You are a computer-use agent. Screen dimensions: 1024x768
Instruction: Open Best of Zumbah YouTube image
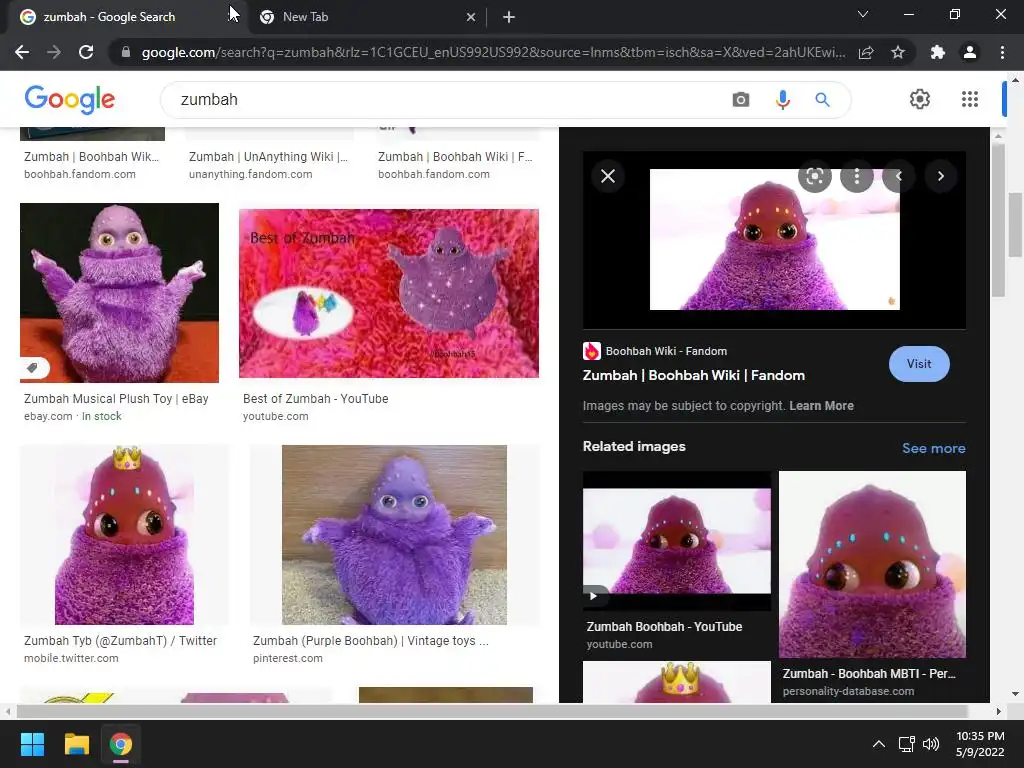pos(389,293)
